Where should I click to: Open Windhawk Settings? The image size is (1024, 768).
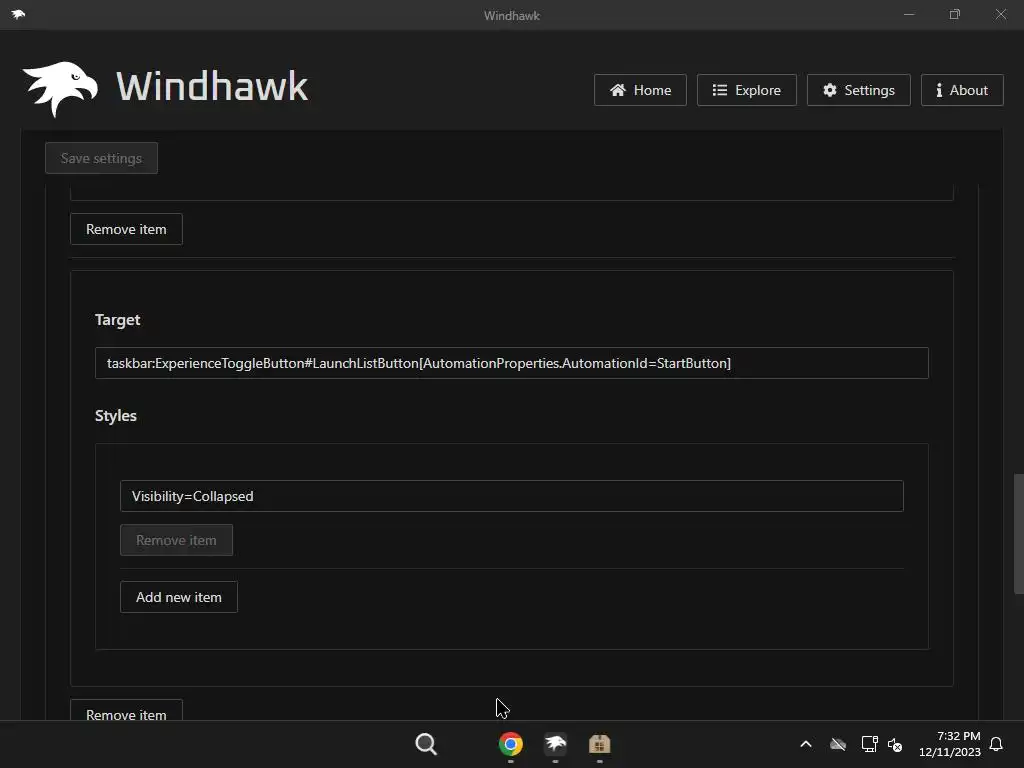point(859,90)
